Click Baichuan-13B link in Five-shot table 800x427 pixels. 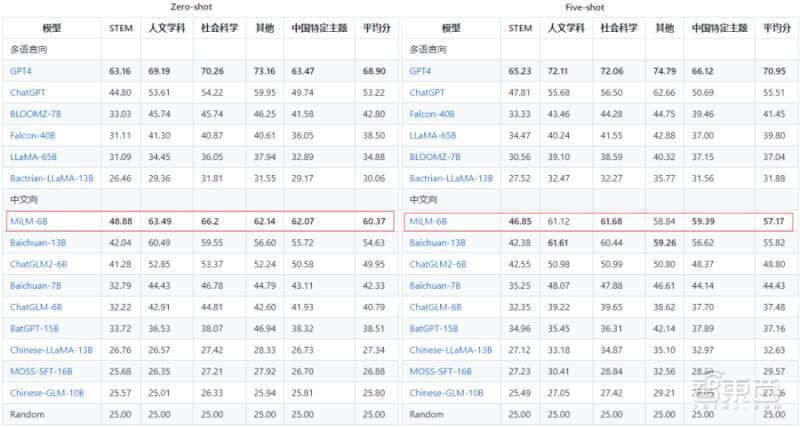tap(437, 243)
